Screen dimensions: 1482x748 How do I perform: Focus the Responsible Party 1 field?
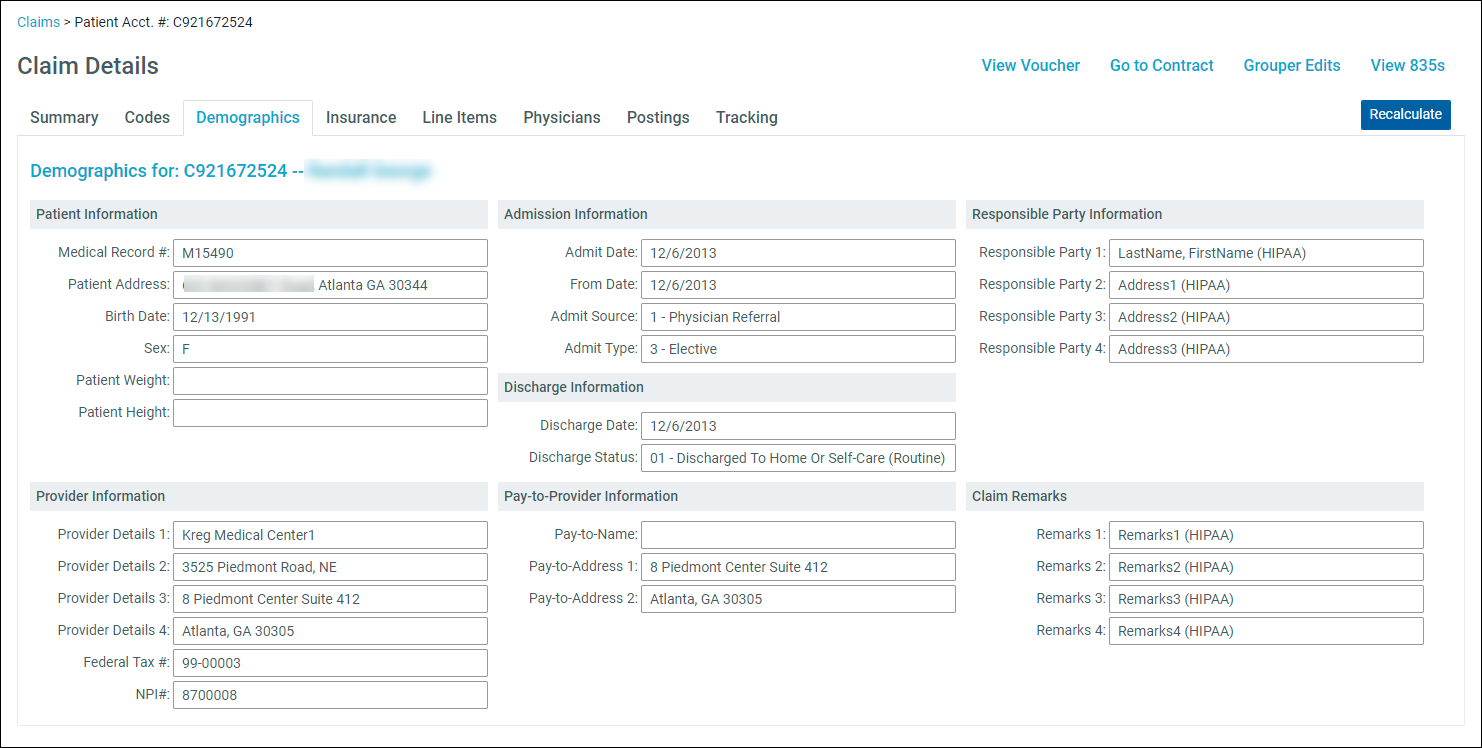1266,253
